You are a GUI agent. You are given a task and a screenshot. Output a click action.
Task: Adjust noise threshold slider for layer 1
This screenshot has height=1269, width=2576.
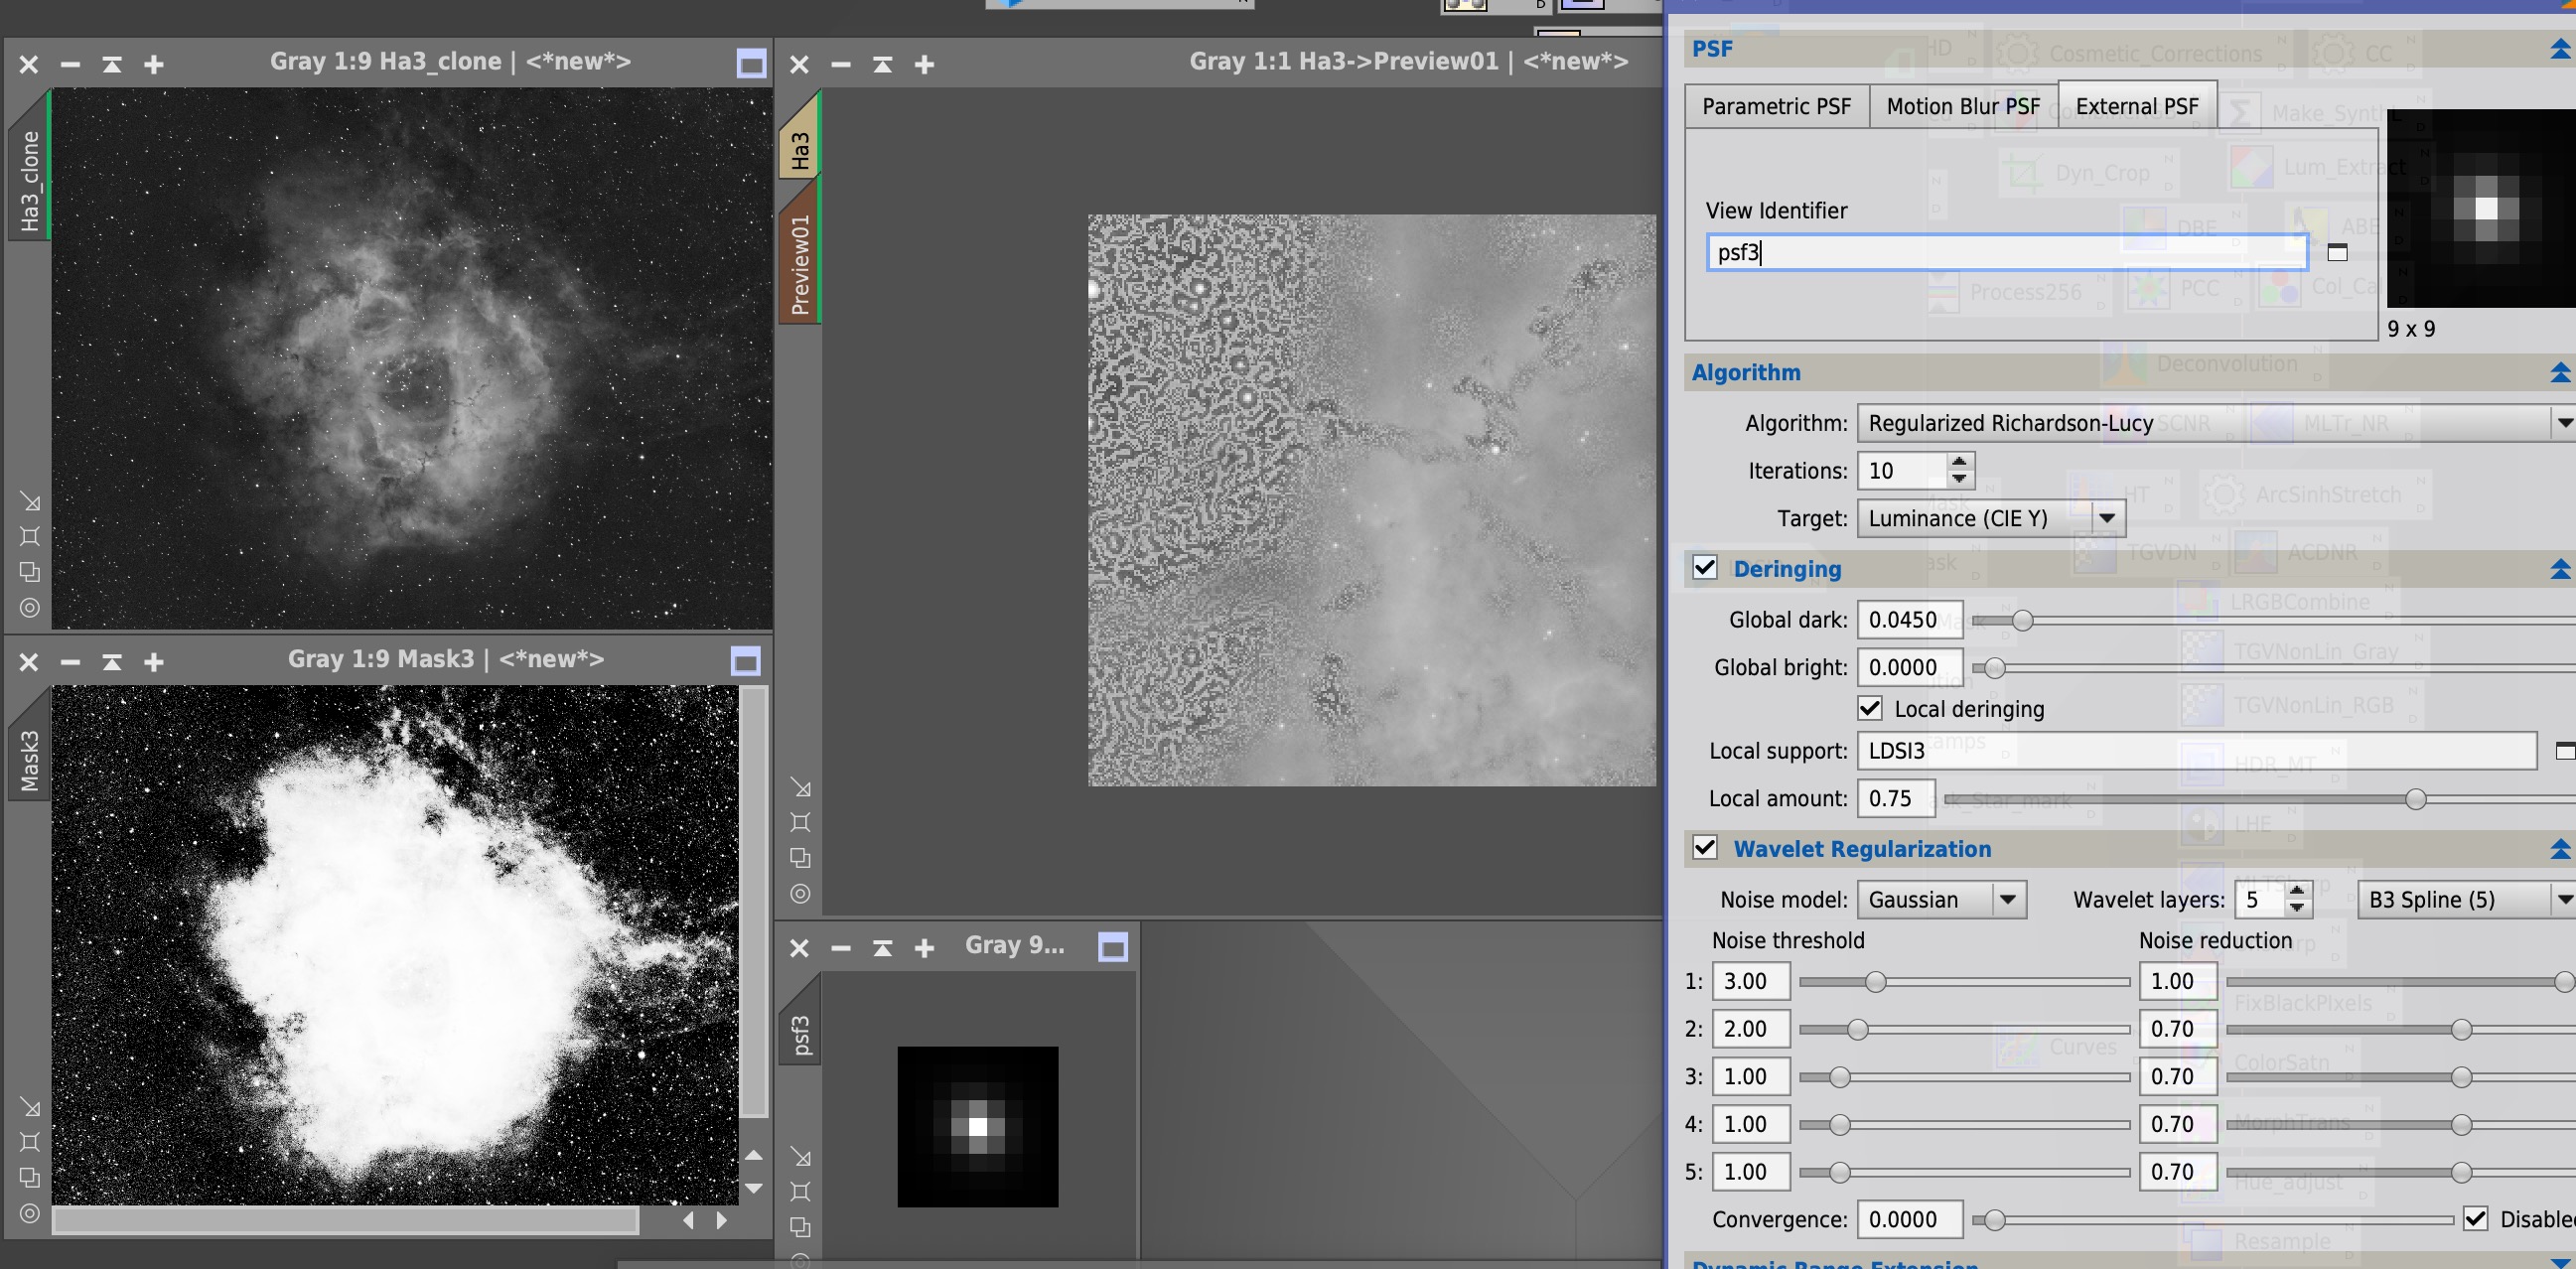[x=1875, y=982]
